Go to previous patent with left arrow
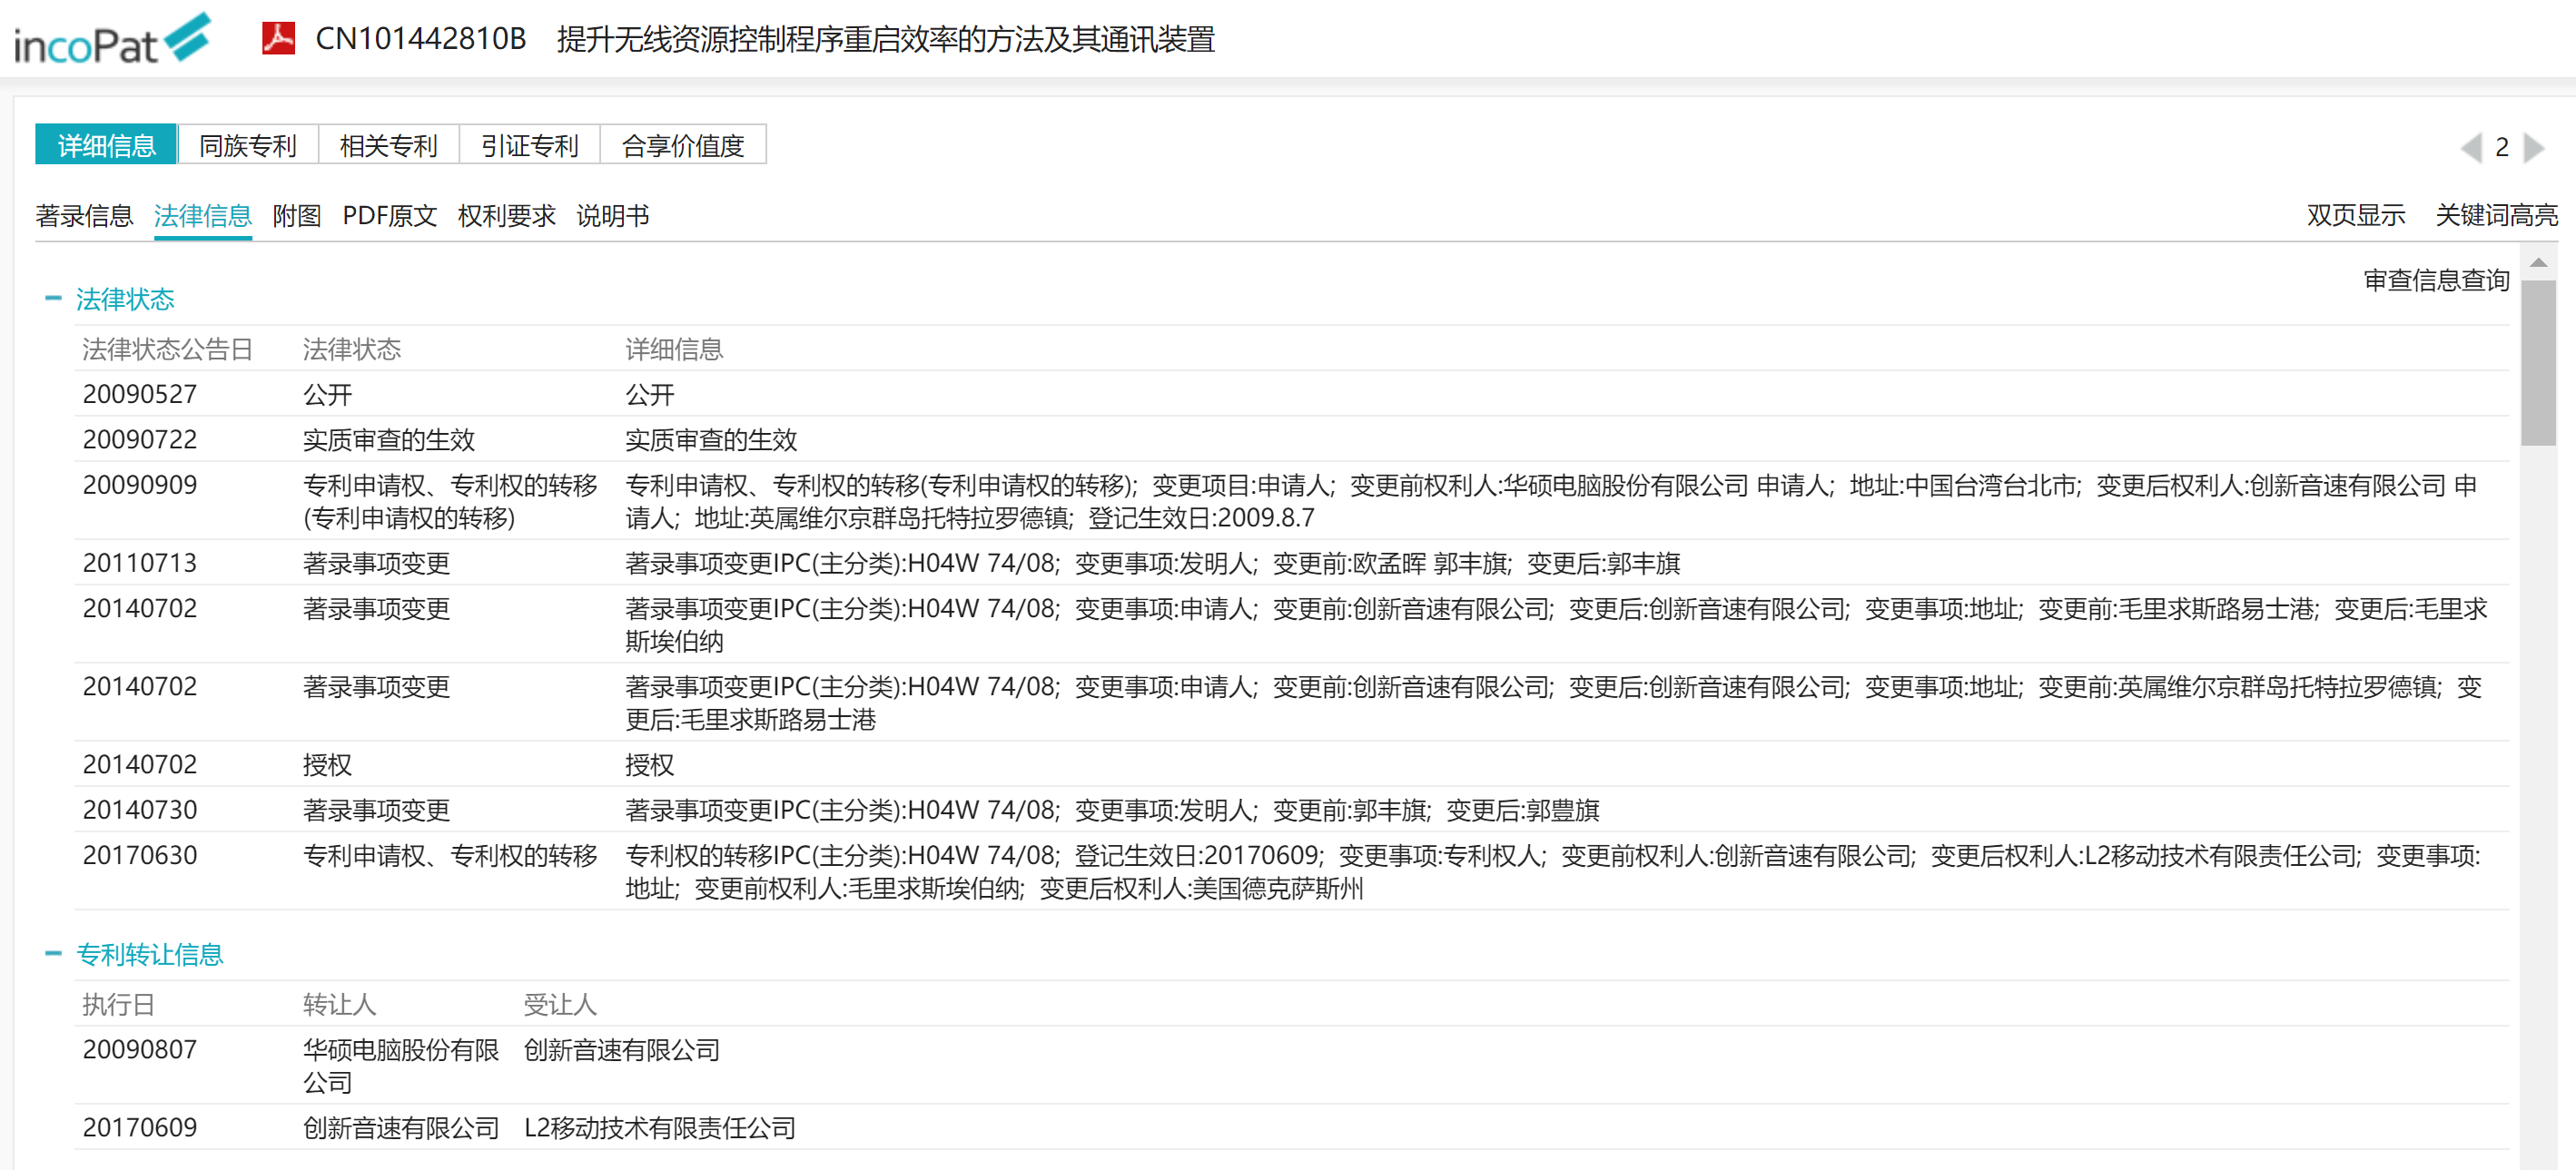2576x1170 pixels. tap(2470, 148)
